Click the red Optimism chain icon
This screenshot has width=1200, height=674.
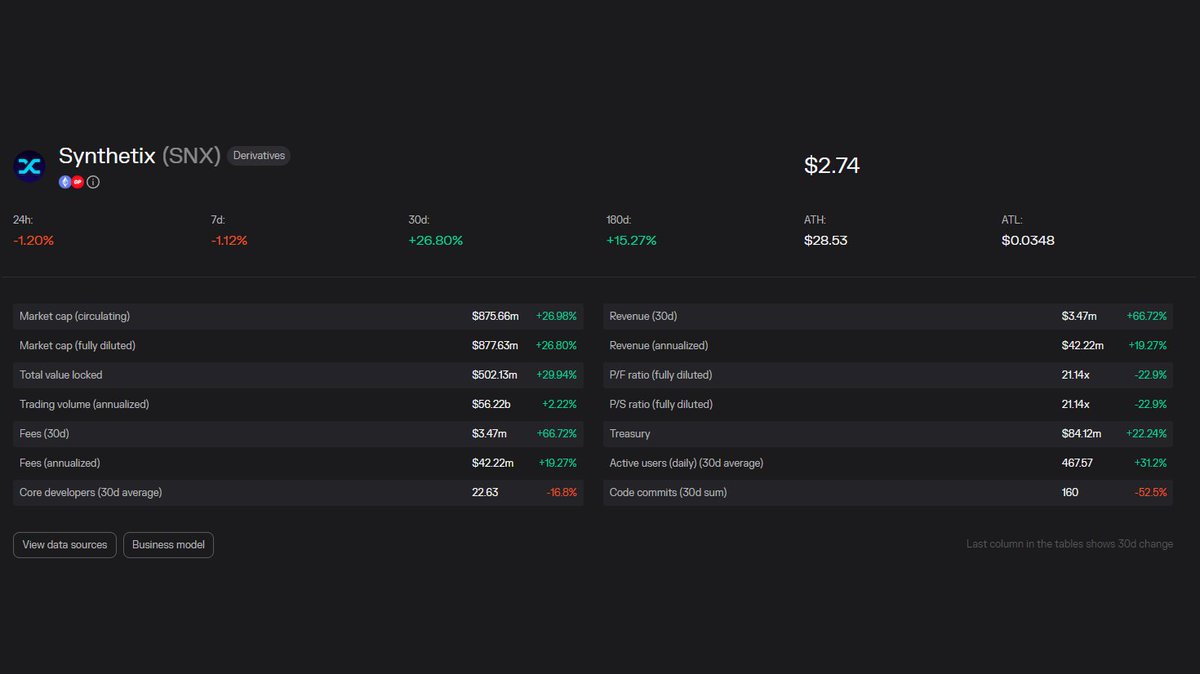[78, 182]
